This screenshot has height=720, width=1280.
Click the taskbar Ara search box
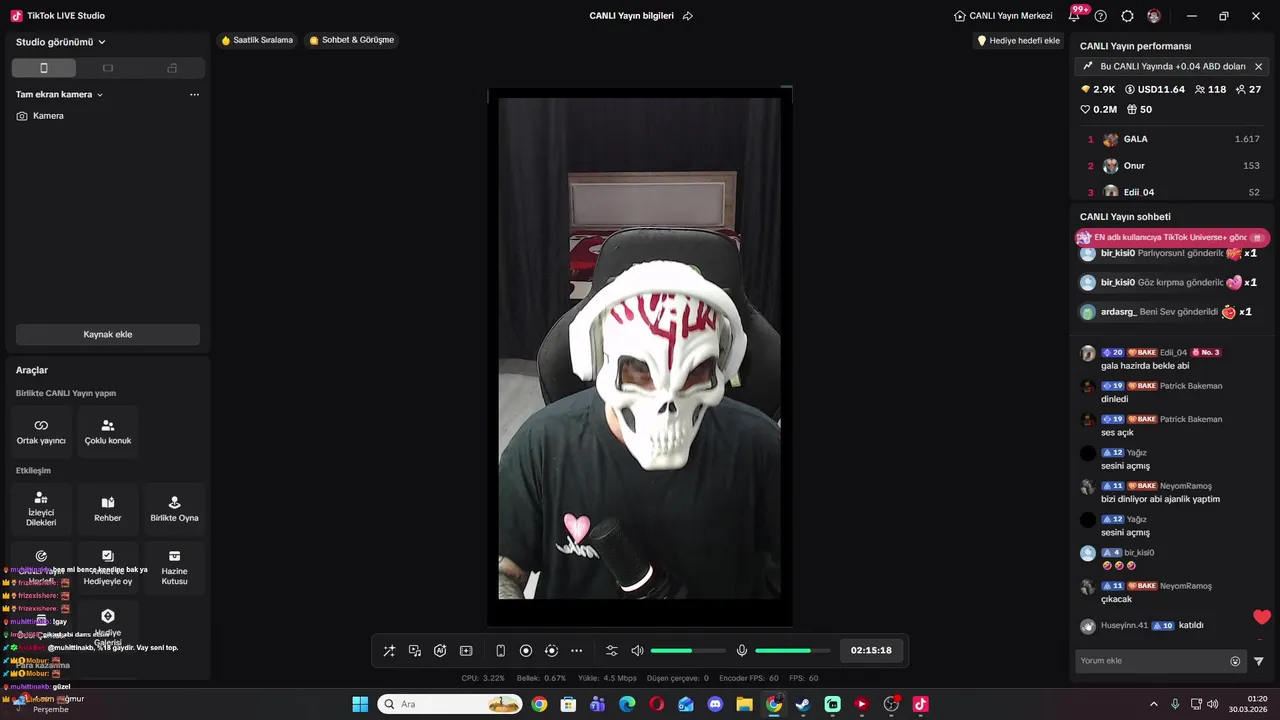point(449,704)
